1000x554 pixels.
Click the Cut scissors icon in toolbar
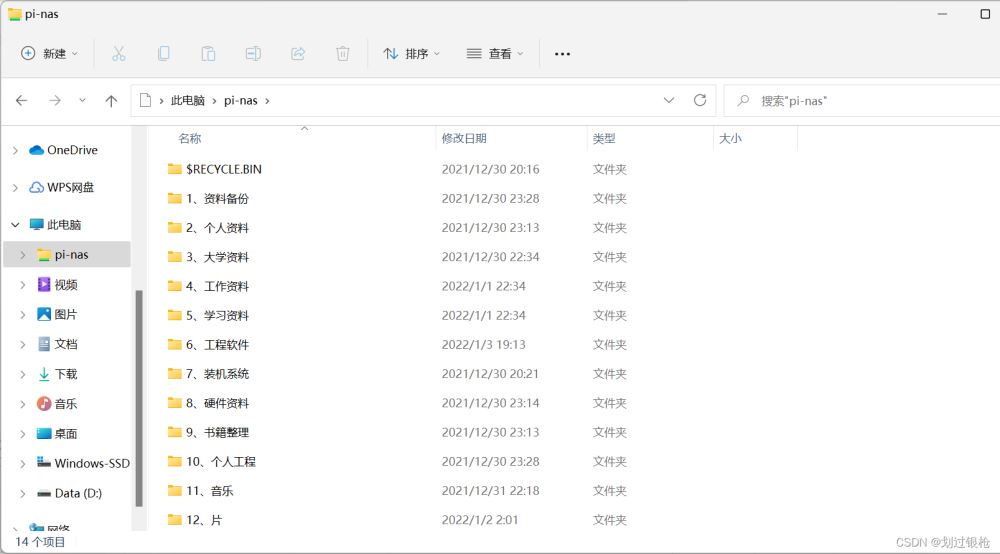click(118, 54)
